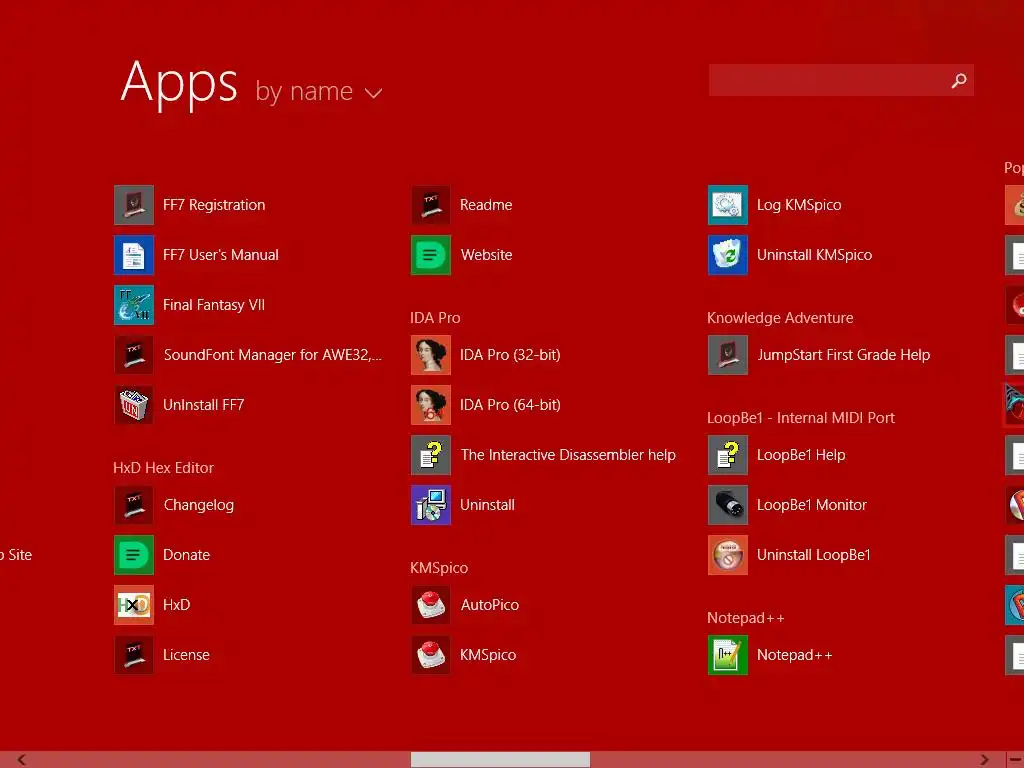Click the 'JumpStart First Grade Help' label
This screenshot has width=1024, height=768.
tap(843, 355)
